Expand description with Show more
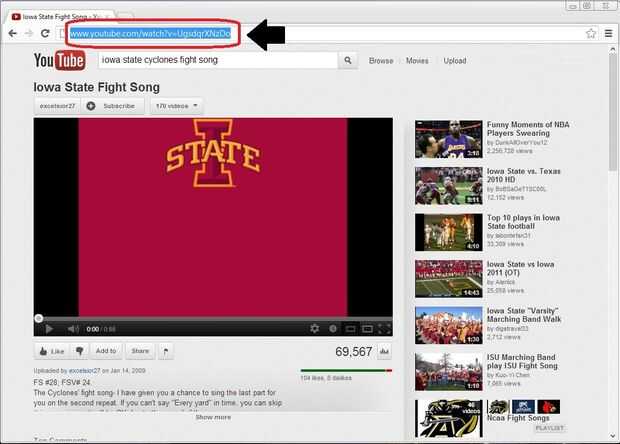The image size is (620, 444). 213,418
